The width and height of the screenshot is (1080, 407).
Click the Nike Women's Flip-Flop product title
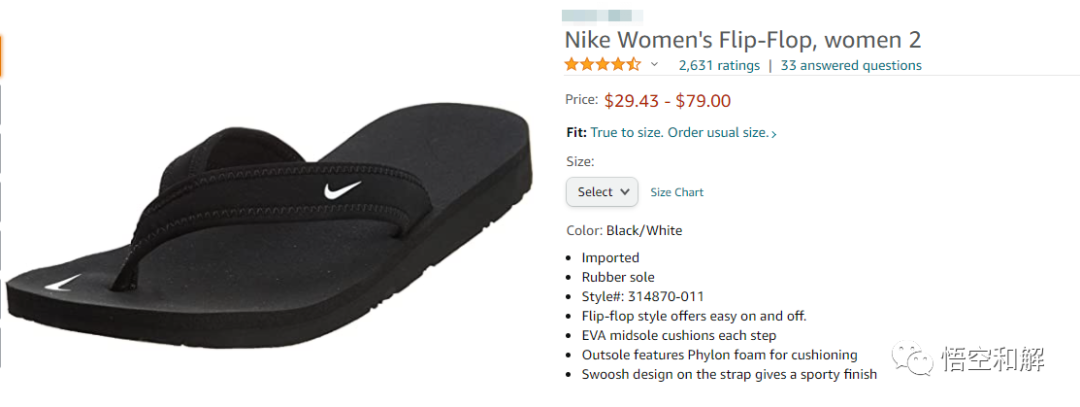point(742,40)
